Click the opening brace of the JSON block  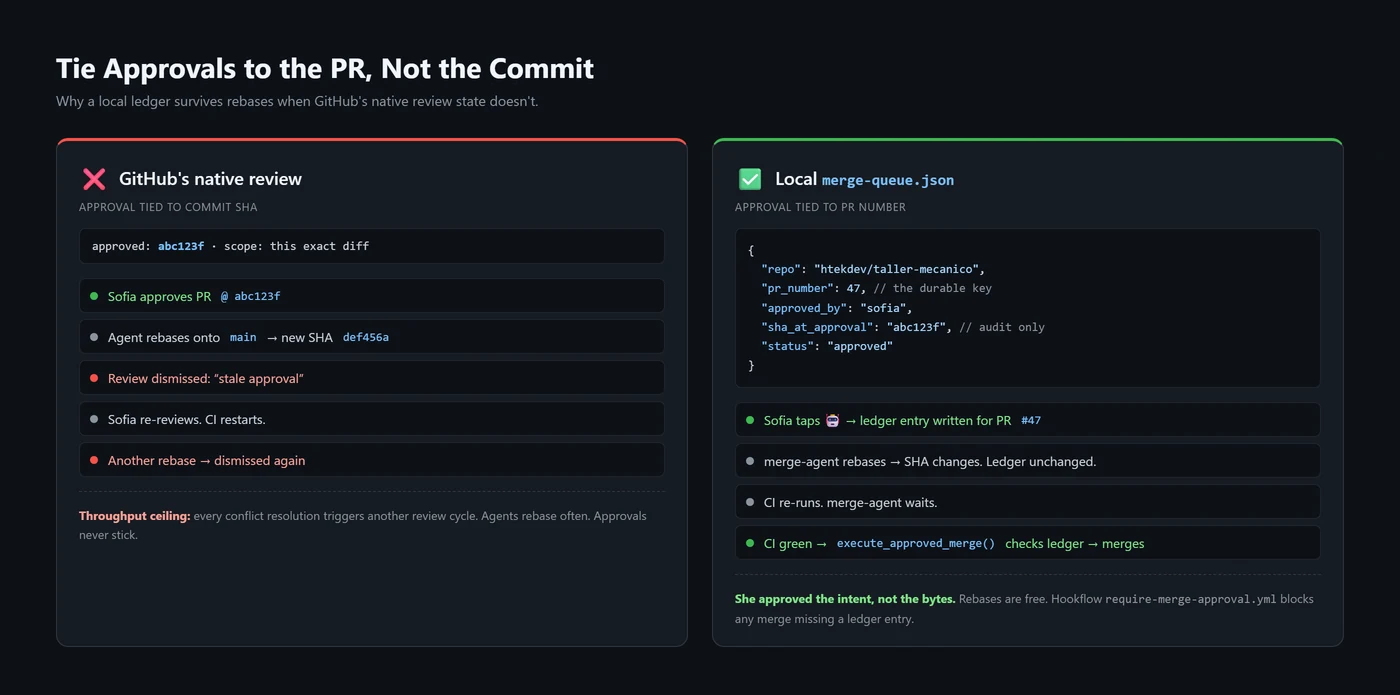tap(751, 250)
